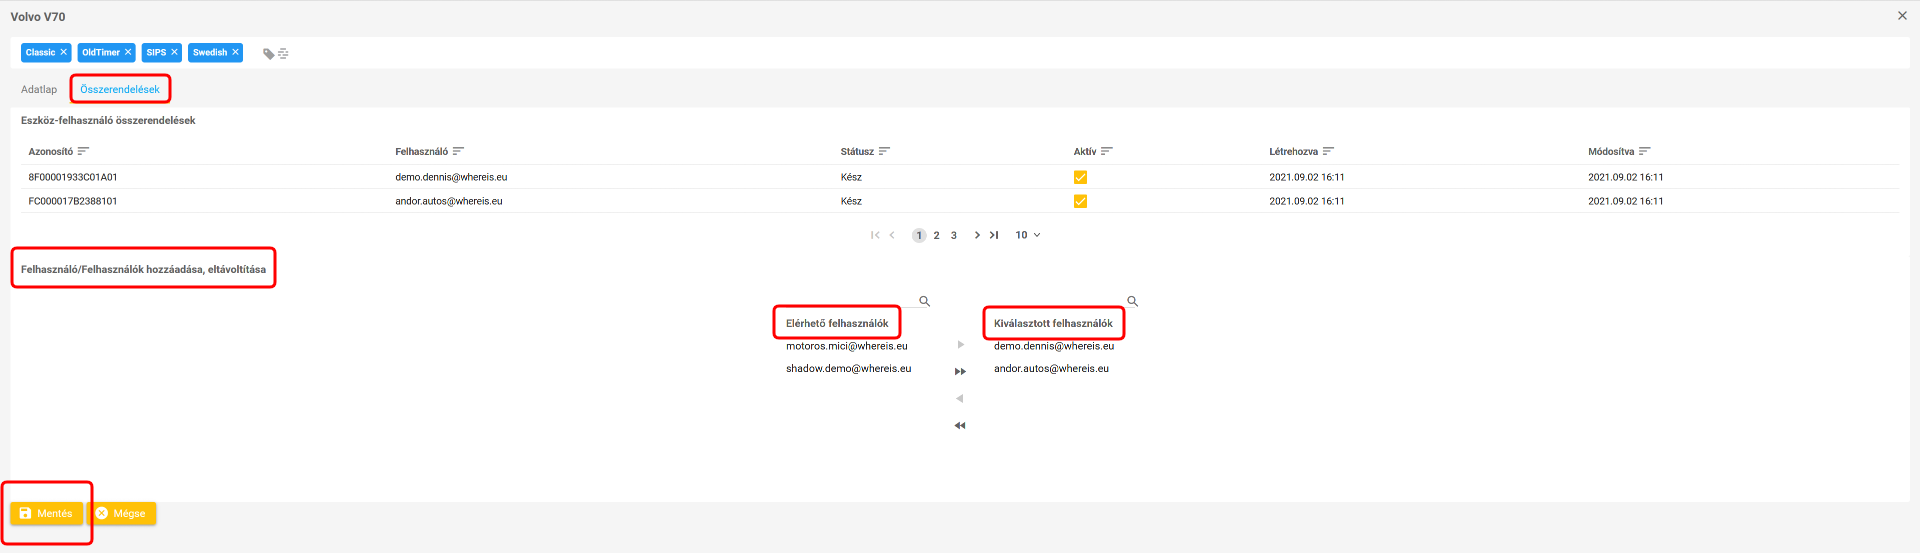Open the Összerendelések tab

120,90
